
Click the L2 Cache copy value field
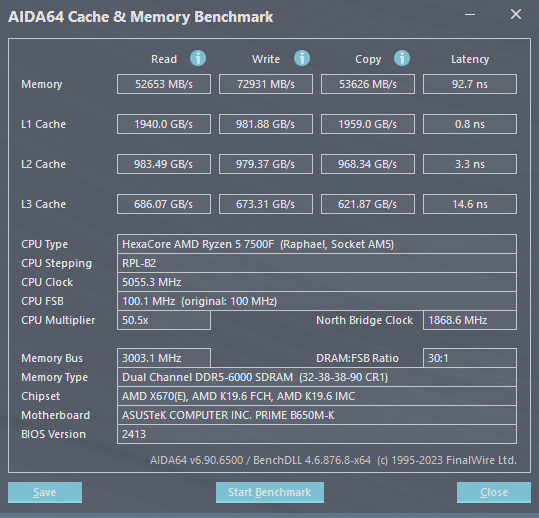[x=368, y=164]
